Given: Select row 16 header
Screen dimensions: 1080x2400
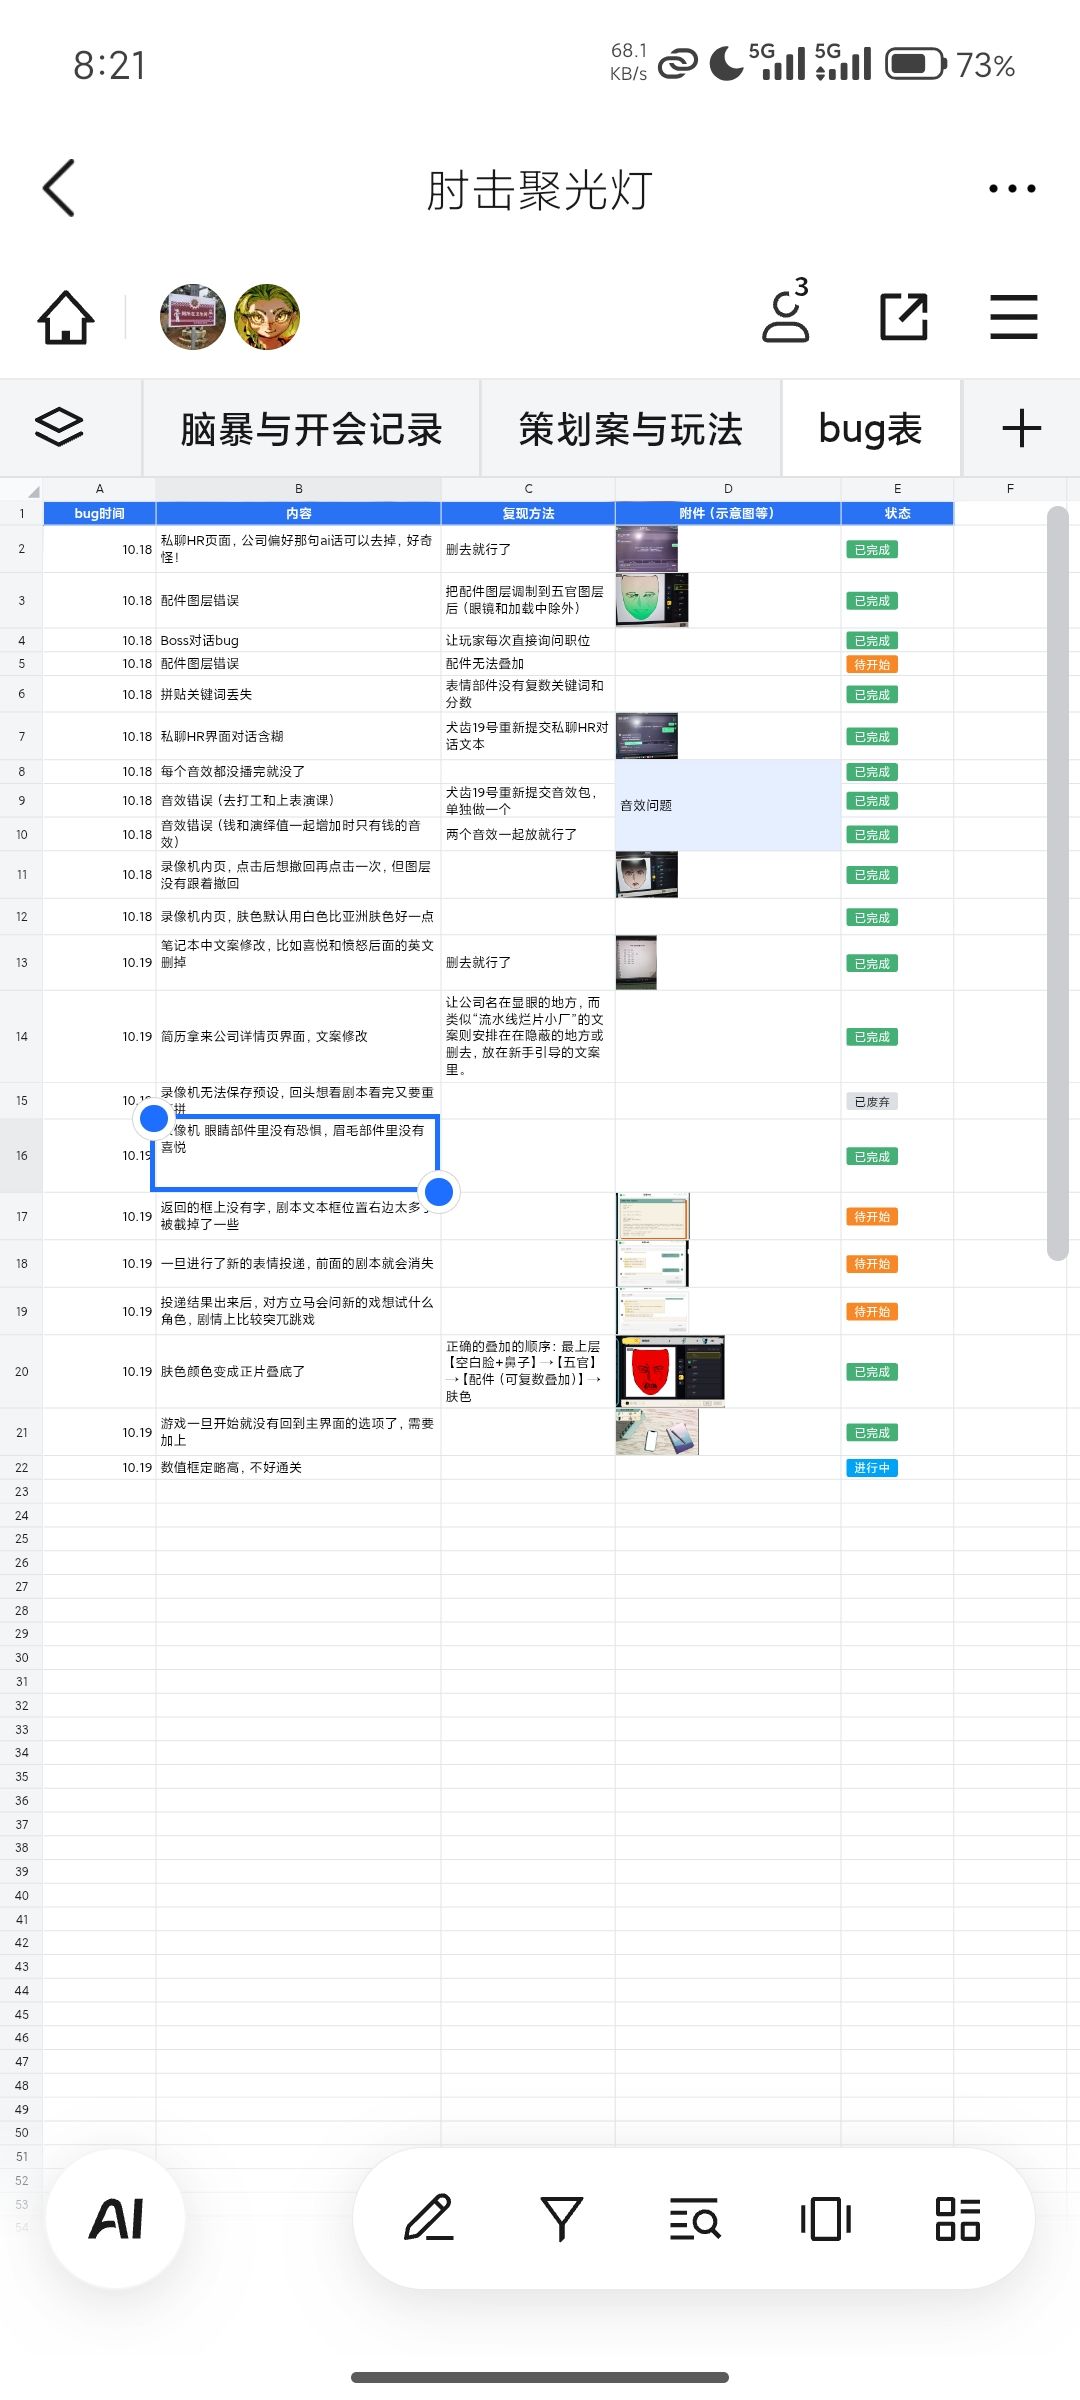Looking at the screenshot, I should pos(22,1156).
